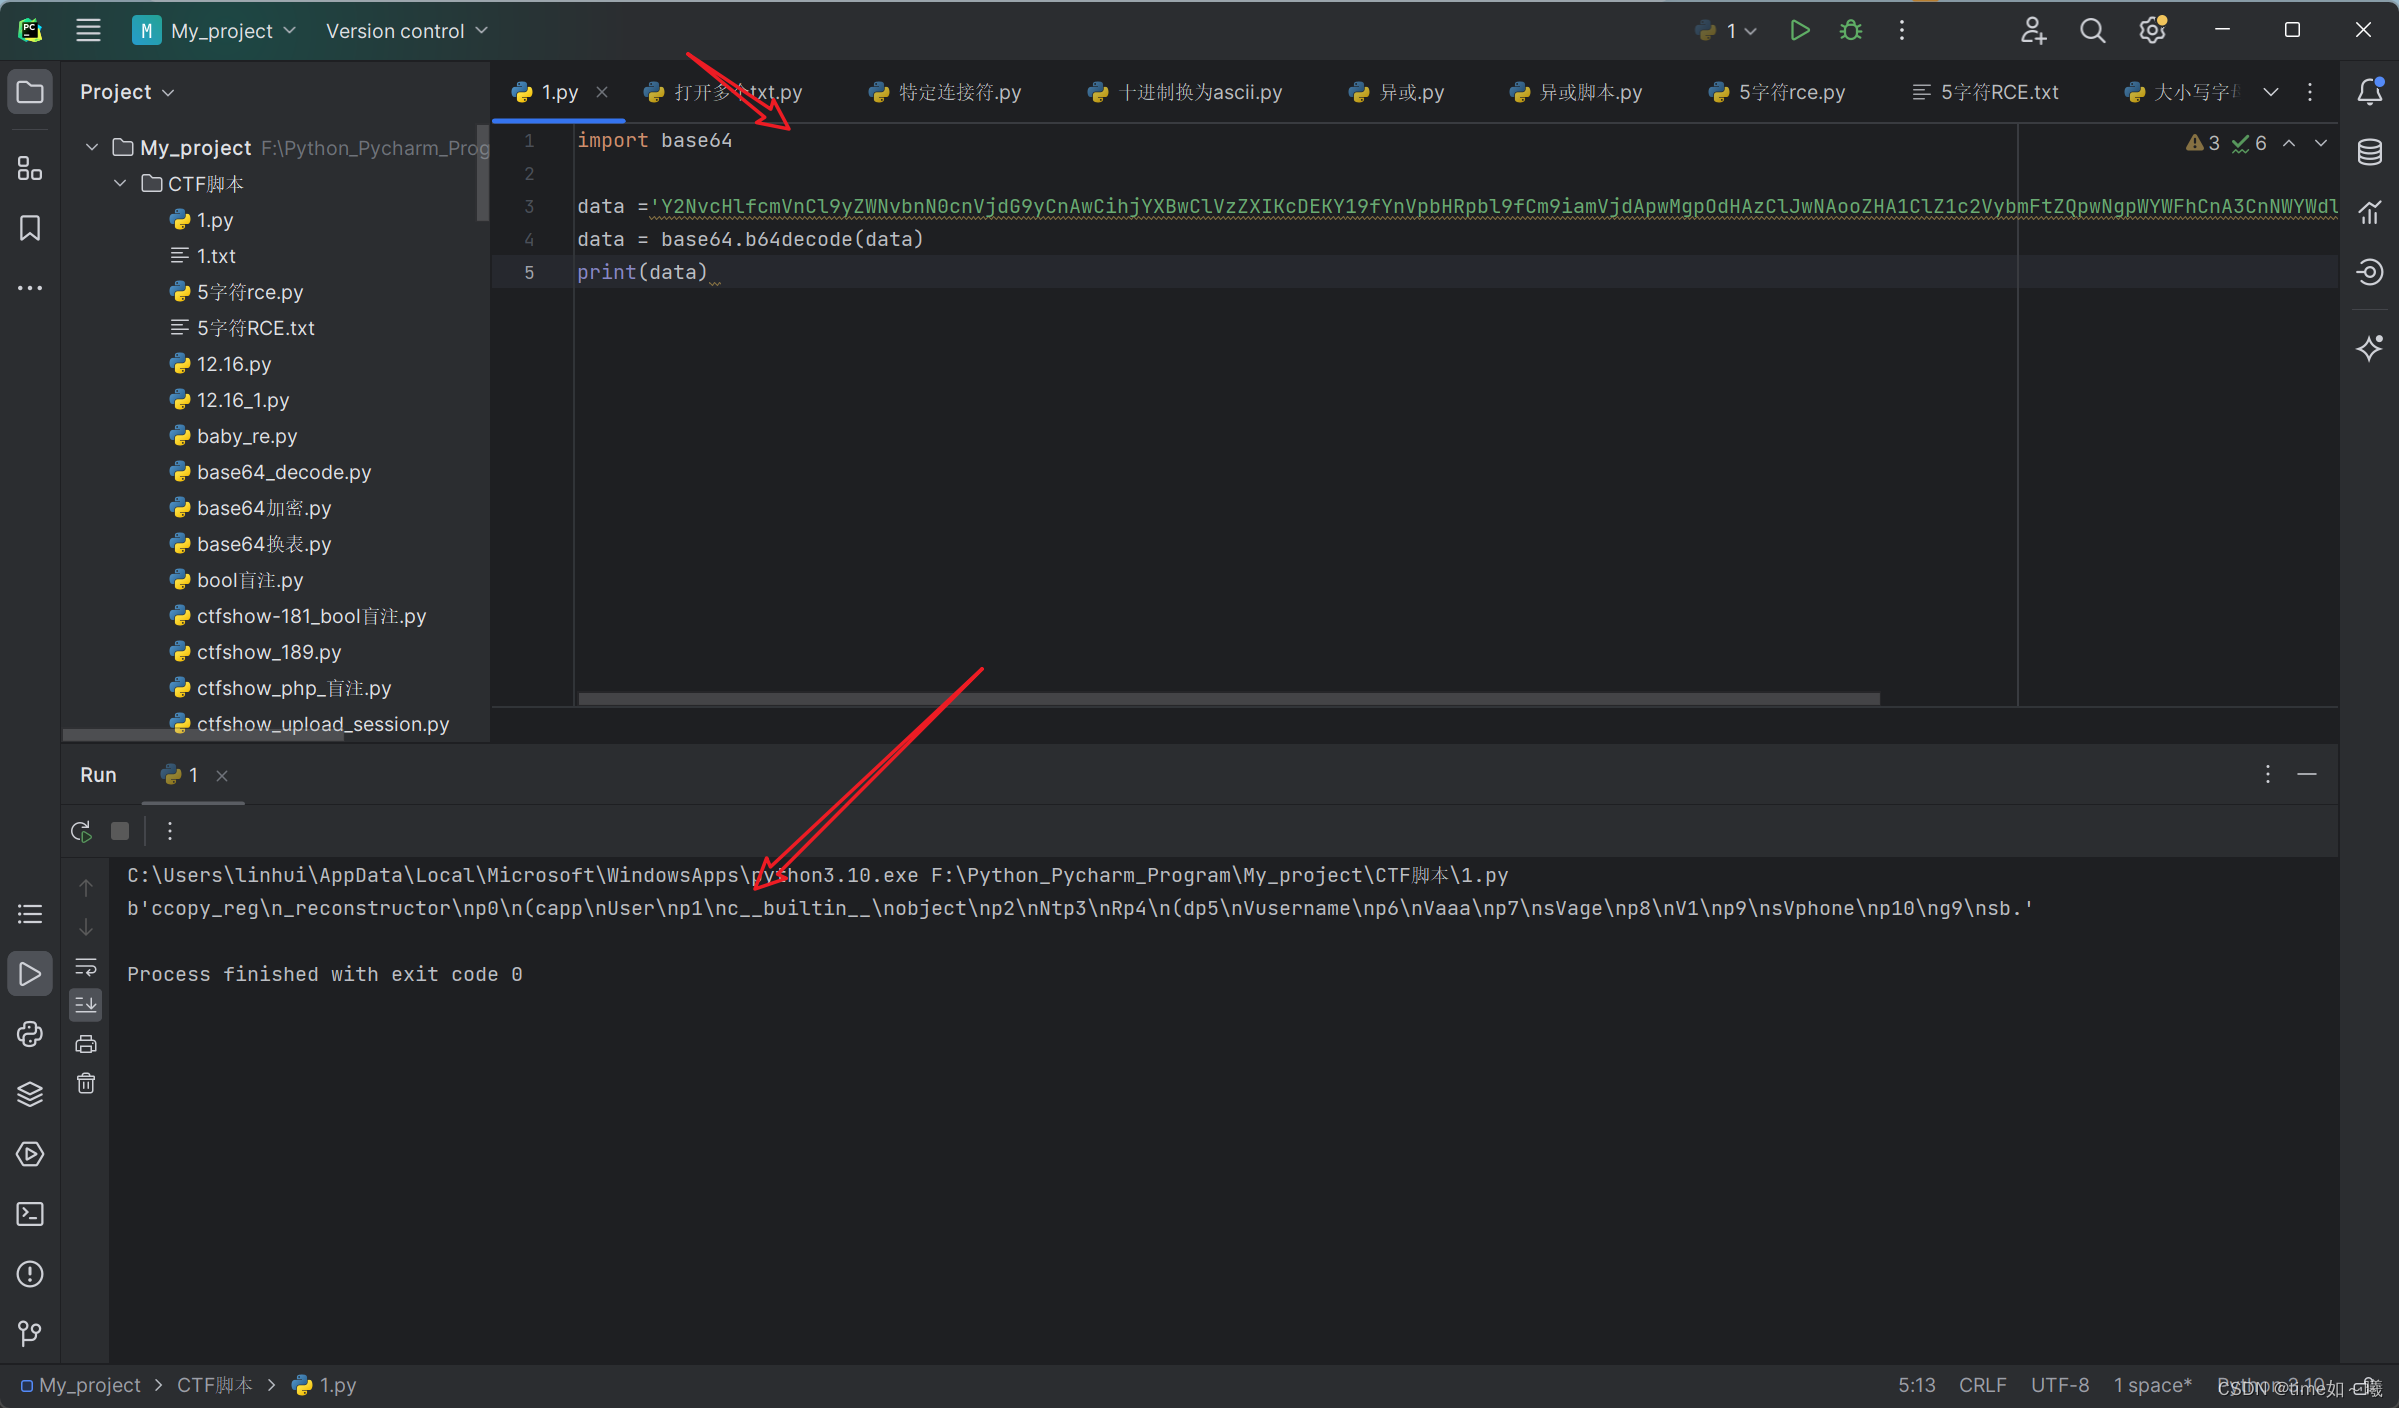Image resolution: width=2399 pixels, height=1408 pixels.
Task: Change line separator CRLF in status bar
Action: click(1982, 1385)
